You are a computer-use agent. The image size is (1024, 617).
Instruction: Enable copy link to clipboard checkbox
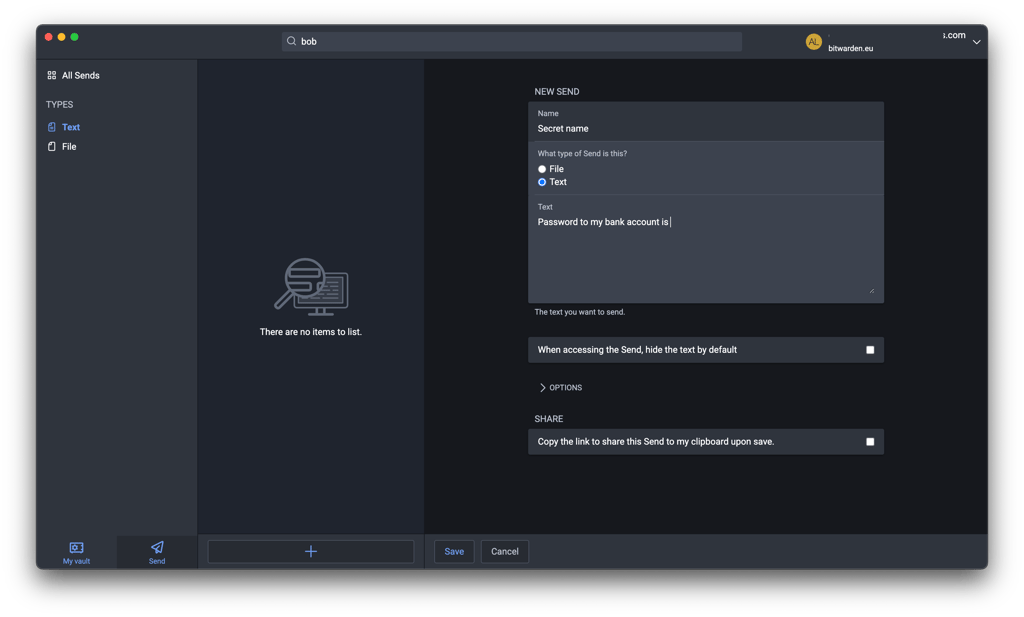[870, 442]
